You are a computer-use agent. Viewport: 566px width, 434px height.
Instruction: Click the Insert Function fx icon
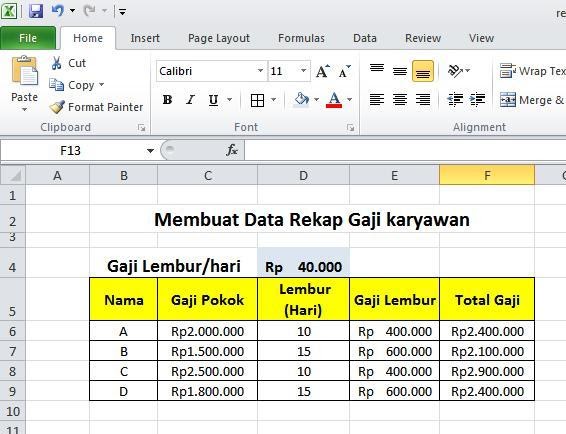tap(232, 150)
